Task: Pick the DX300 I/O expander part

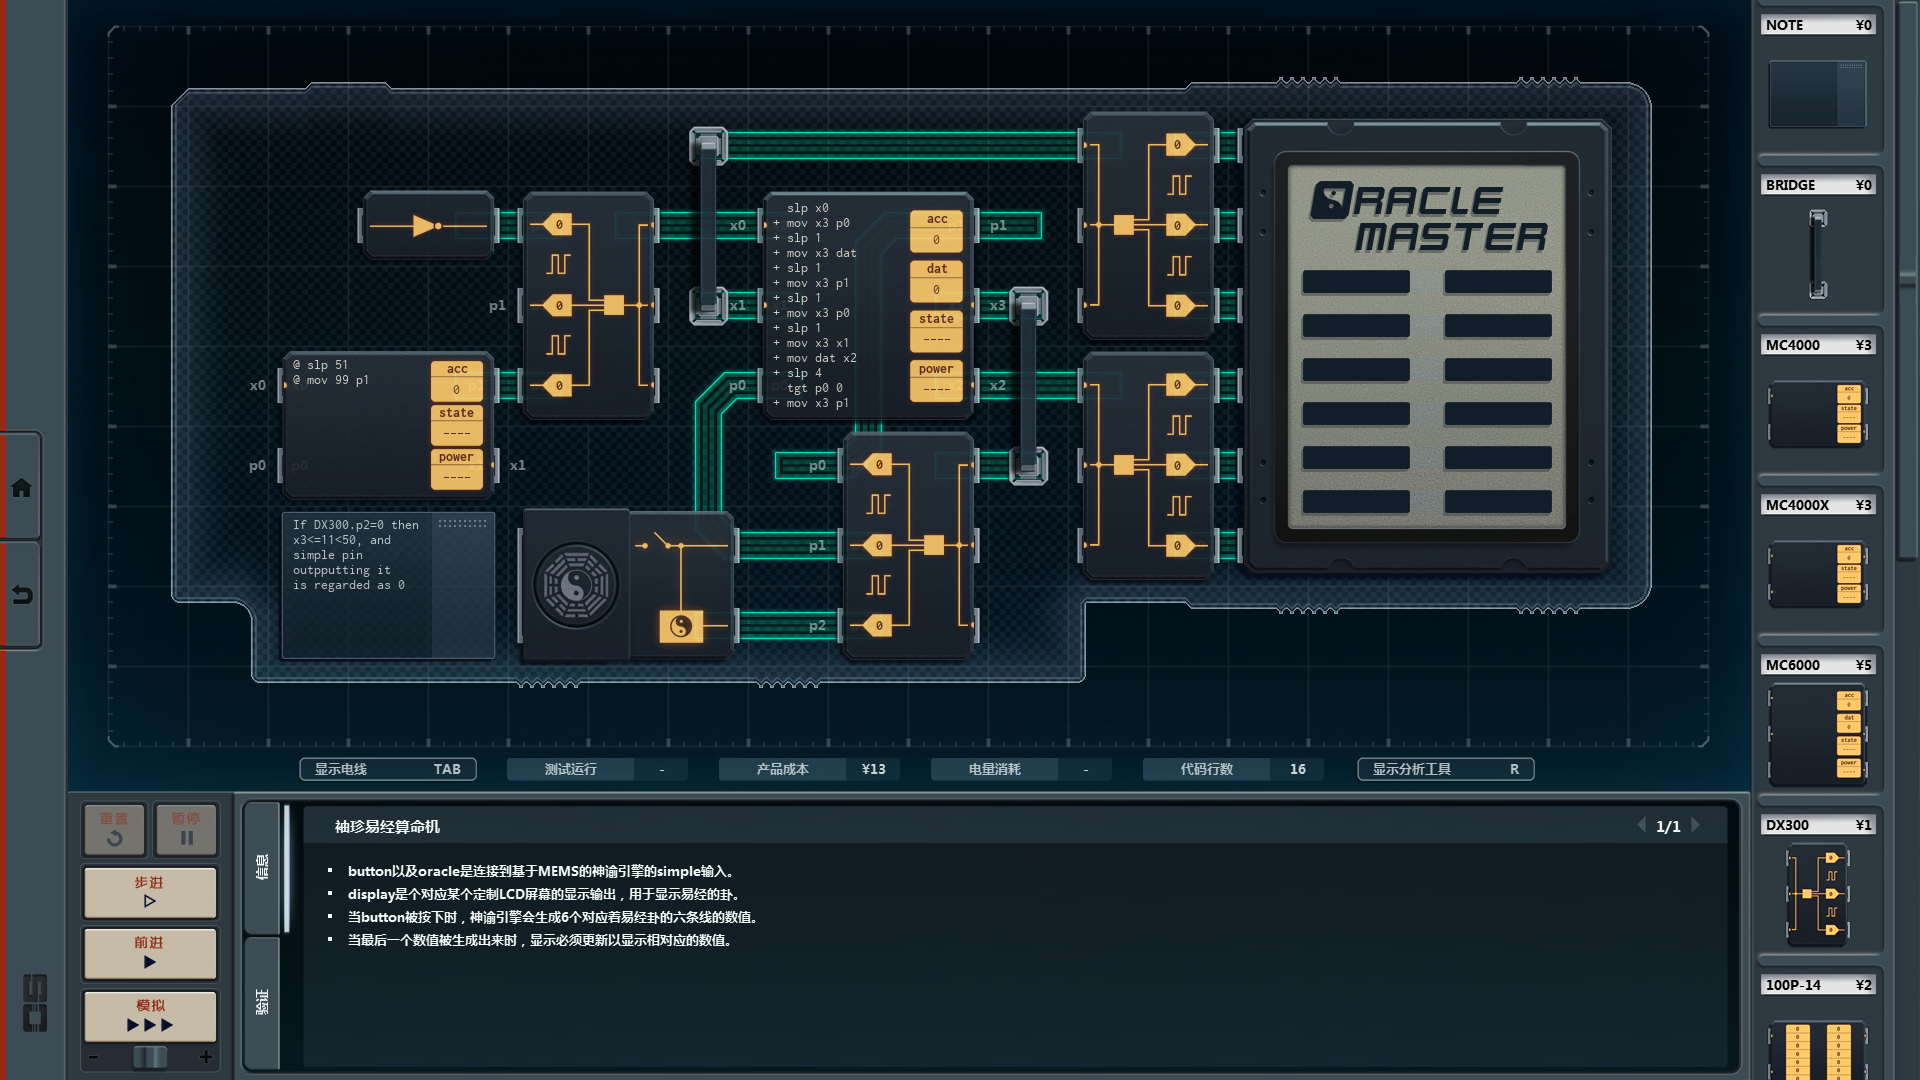Action: (1817, 894)
